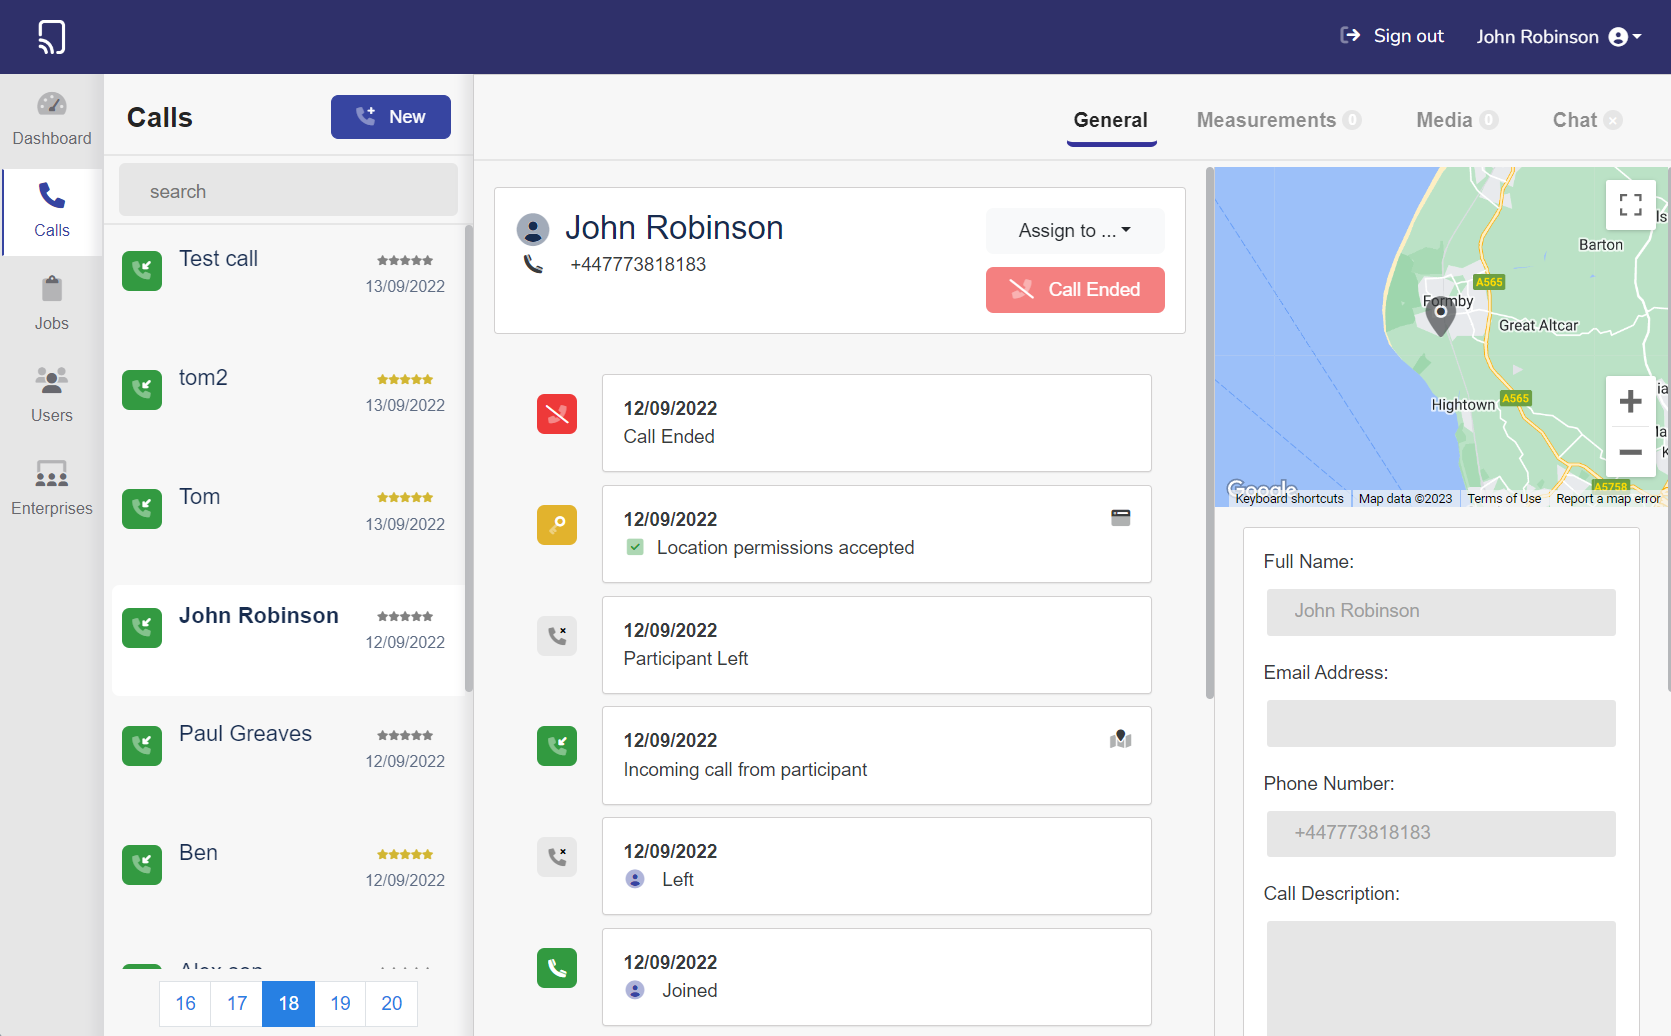Click Sign out in the header

[x=1393, y=36]
